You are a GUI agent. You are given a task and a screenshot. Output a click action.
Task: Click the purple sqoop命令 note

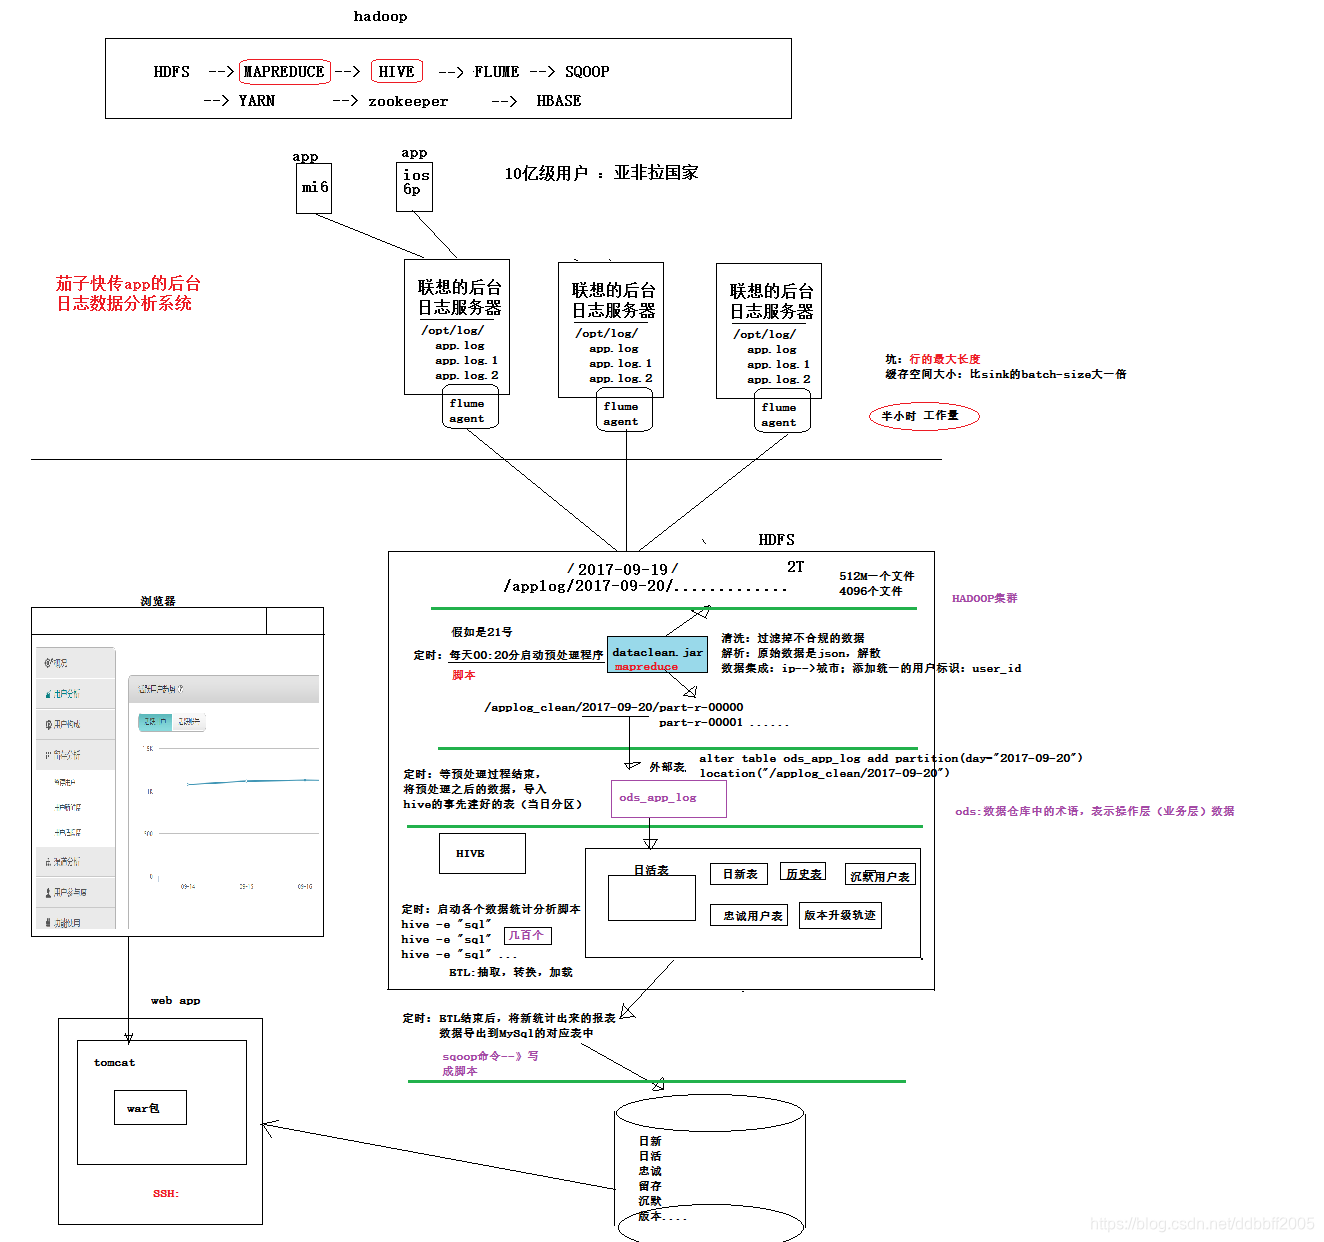tap(490, 1063)
